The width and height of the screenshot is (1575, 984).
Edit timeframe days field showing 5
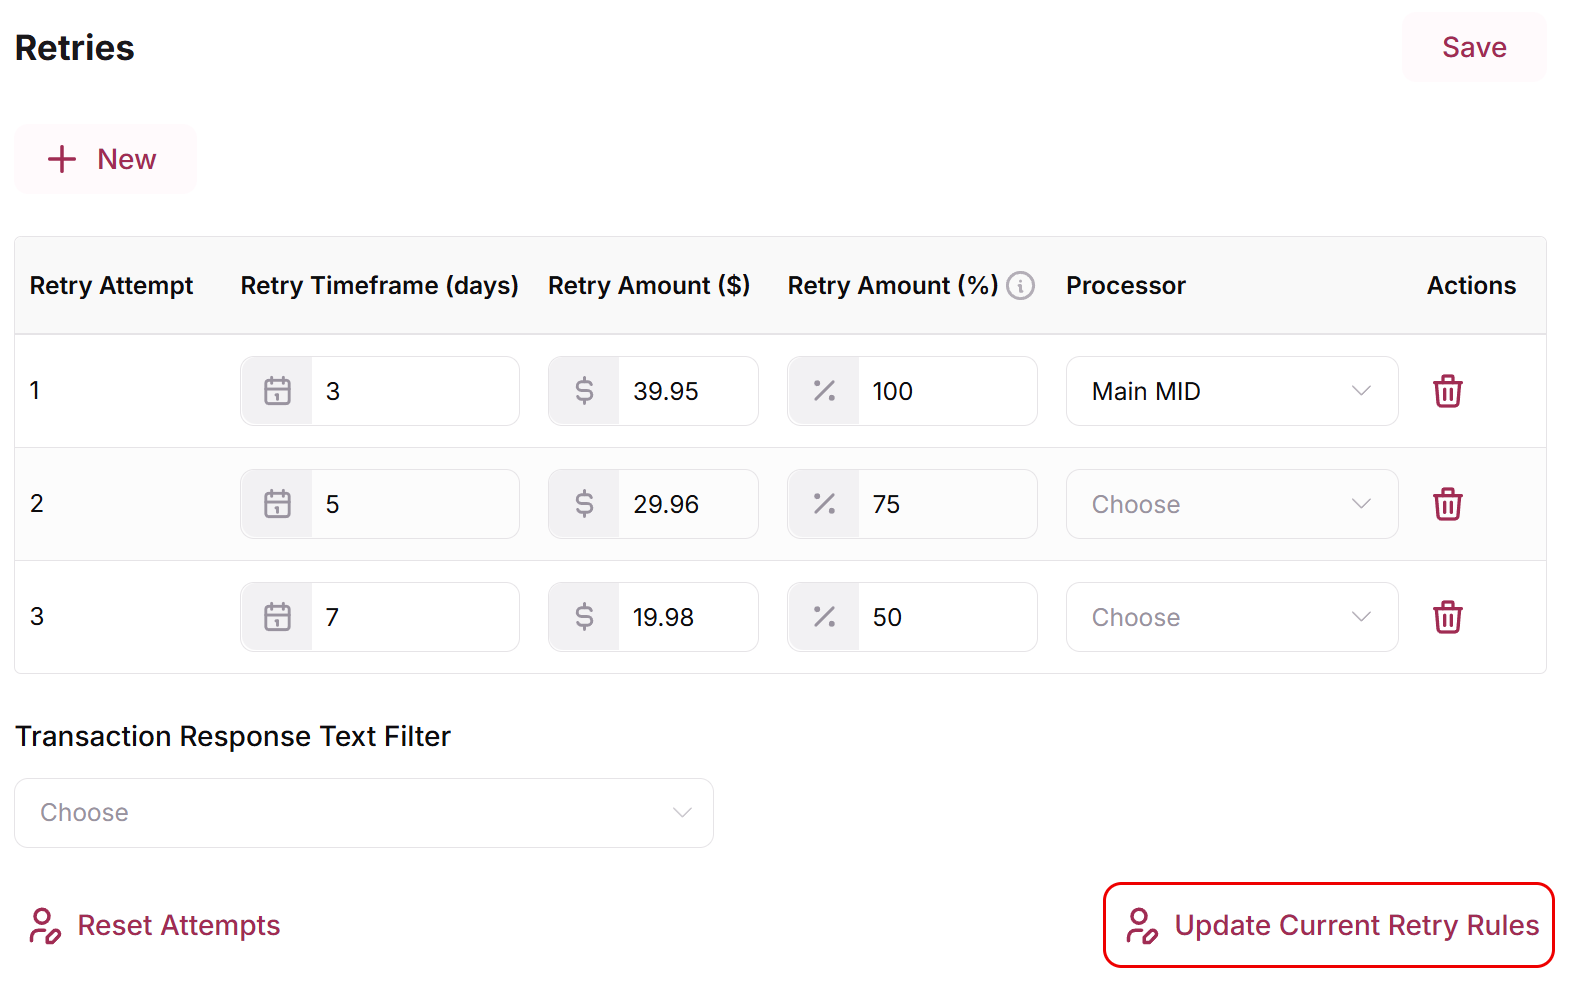pyautogui.click(x=415, y=504)
